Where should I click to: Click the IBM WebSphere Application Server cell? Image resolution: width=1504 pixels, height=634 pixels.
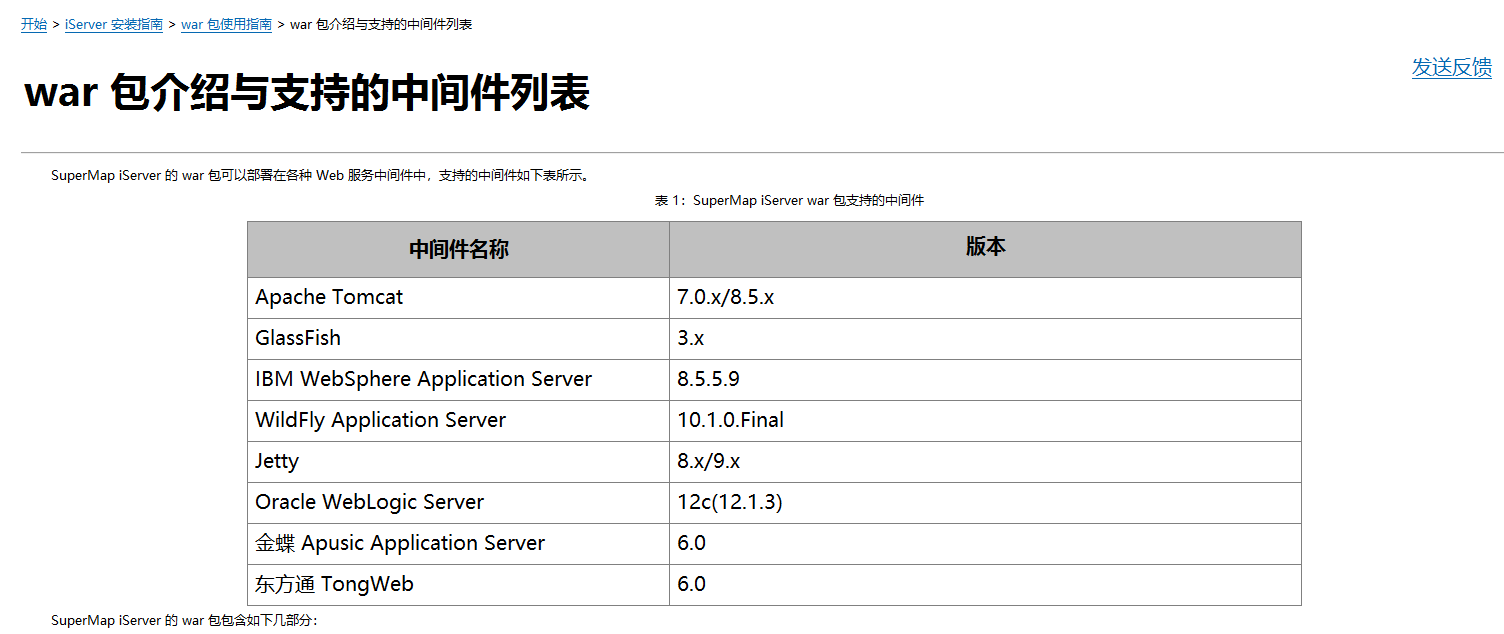423,379
